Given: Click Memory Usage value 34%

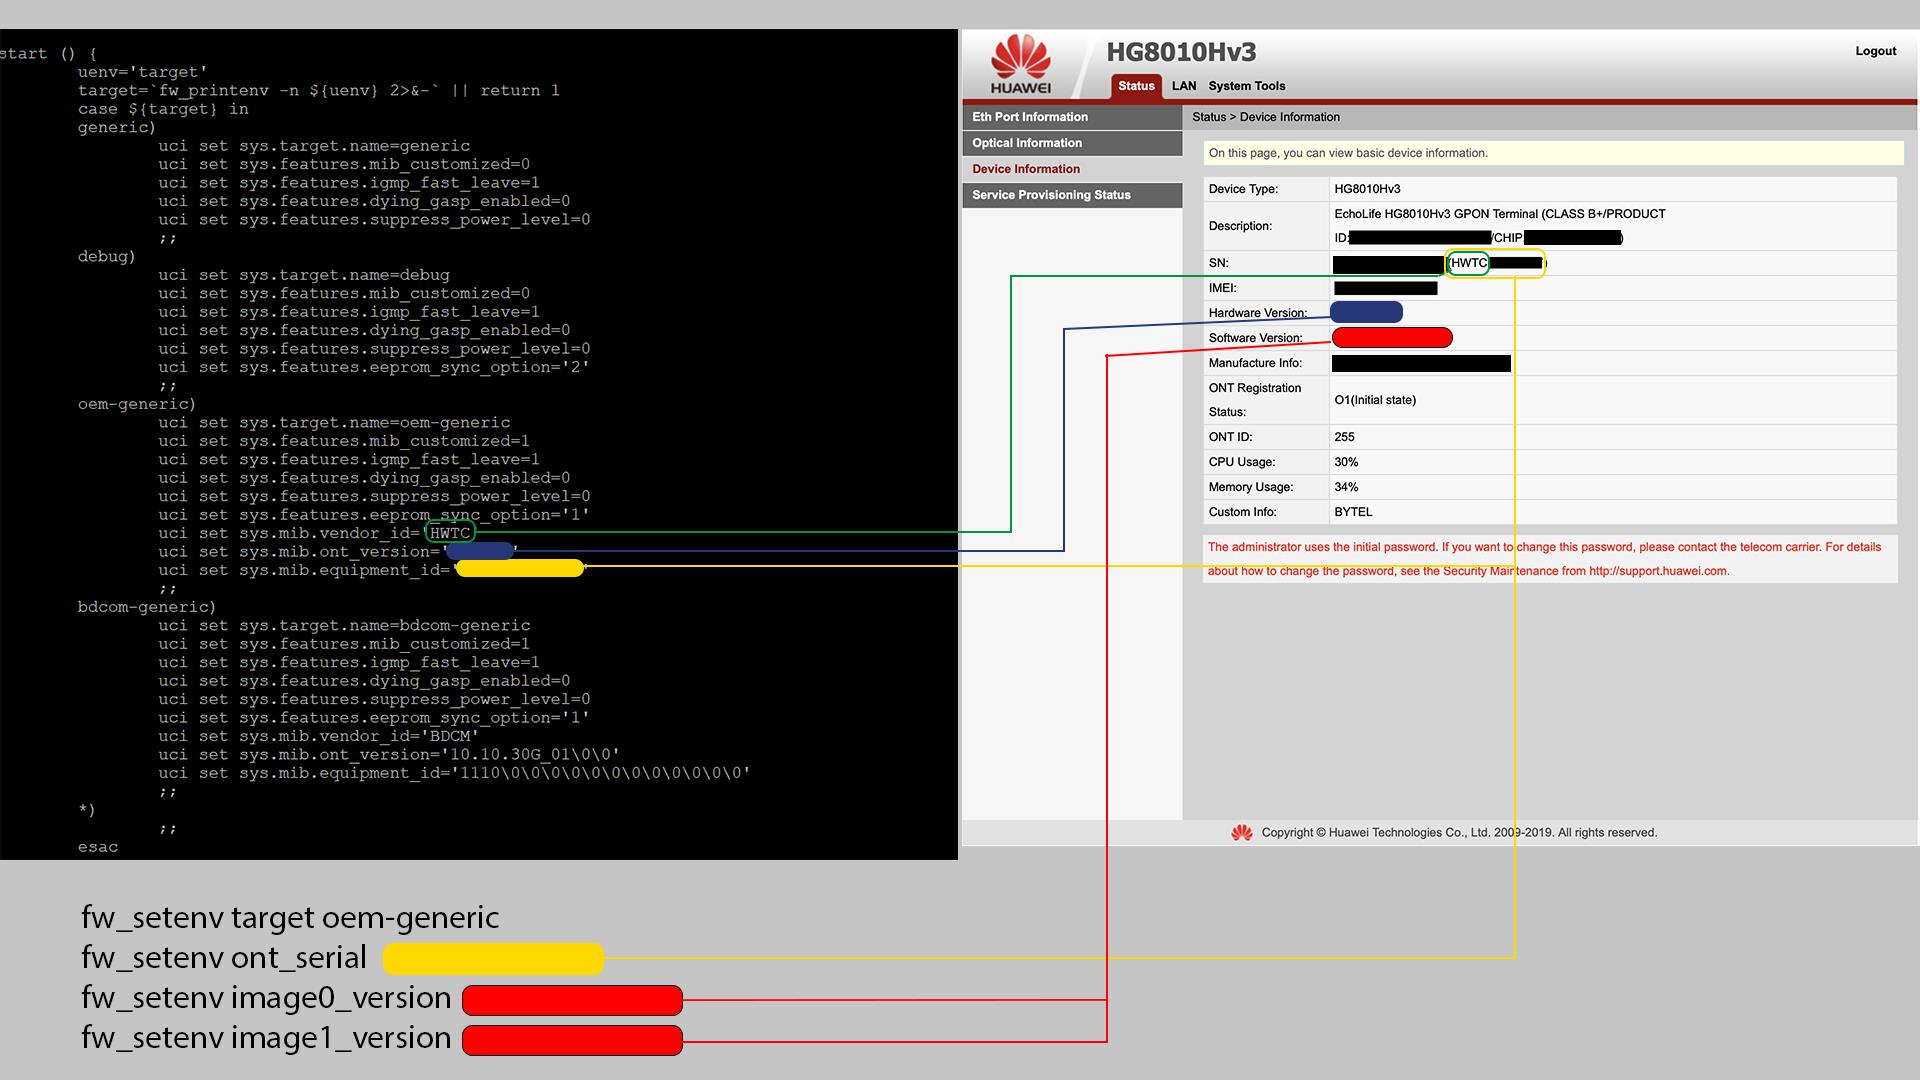Looking at the screenshot, I should [1346, 487].
